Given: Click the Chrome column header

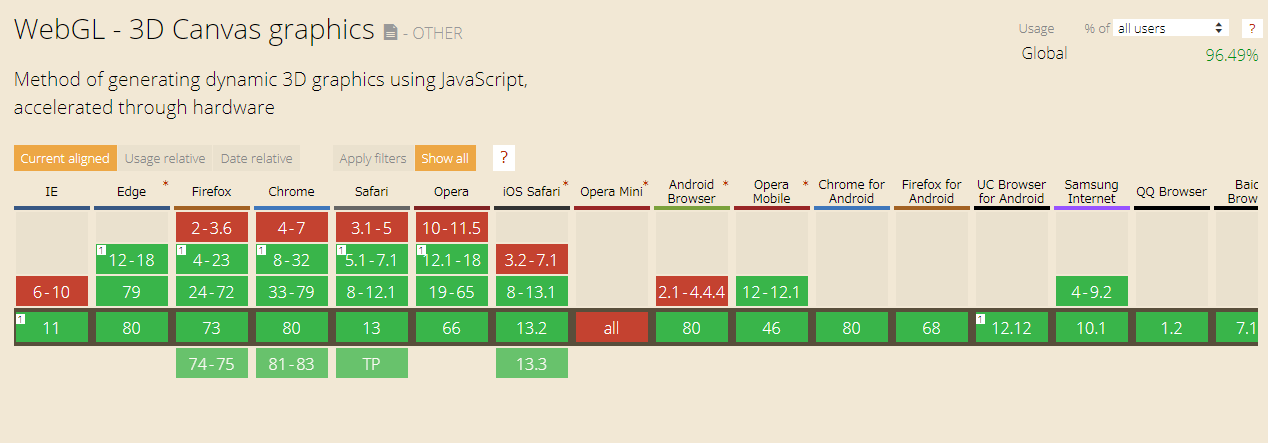Looking at the screenshot, I should [x=291, y=191].
